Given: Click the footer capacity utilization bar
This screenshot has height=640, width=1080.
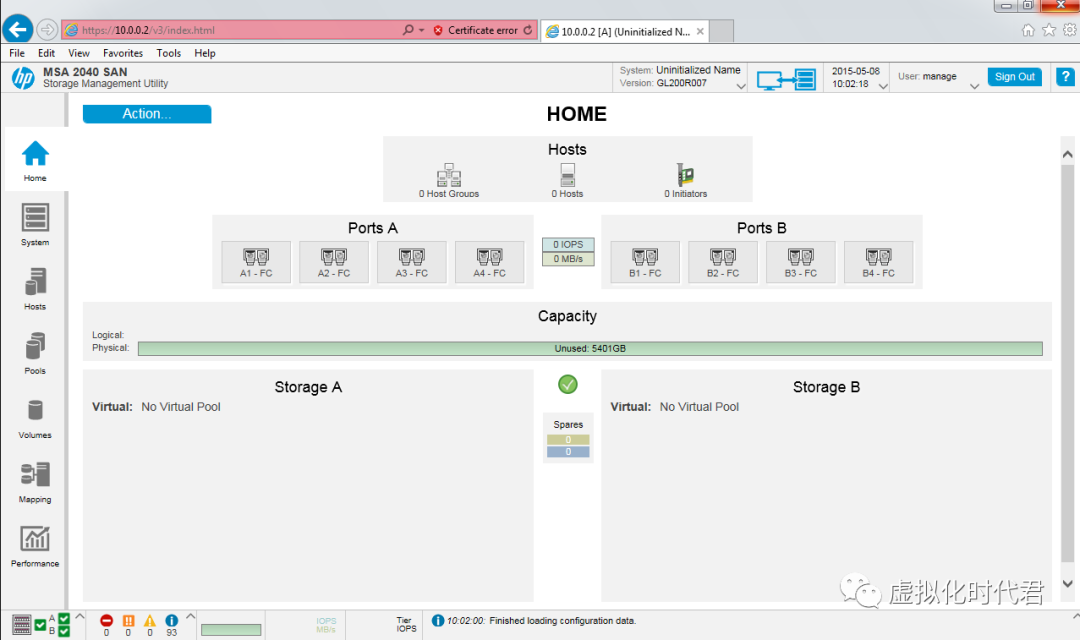Looking at the screenshot, I should pos(231,630).
